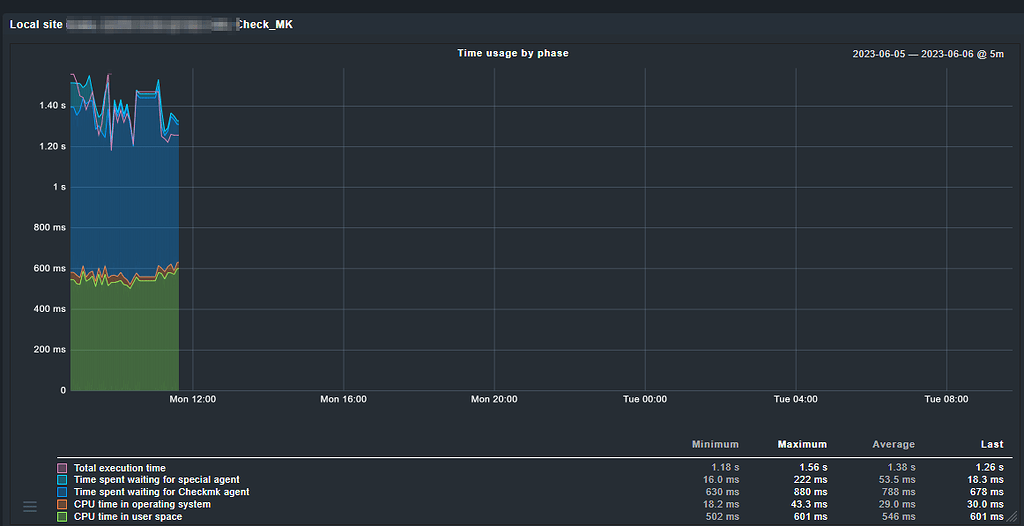Click the green user space area in graph
The image size is (1024, 526).
coord(124,337)
